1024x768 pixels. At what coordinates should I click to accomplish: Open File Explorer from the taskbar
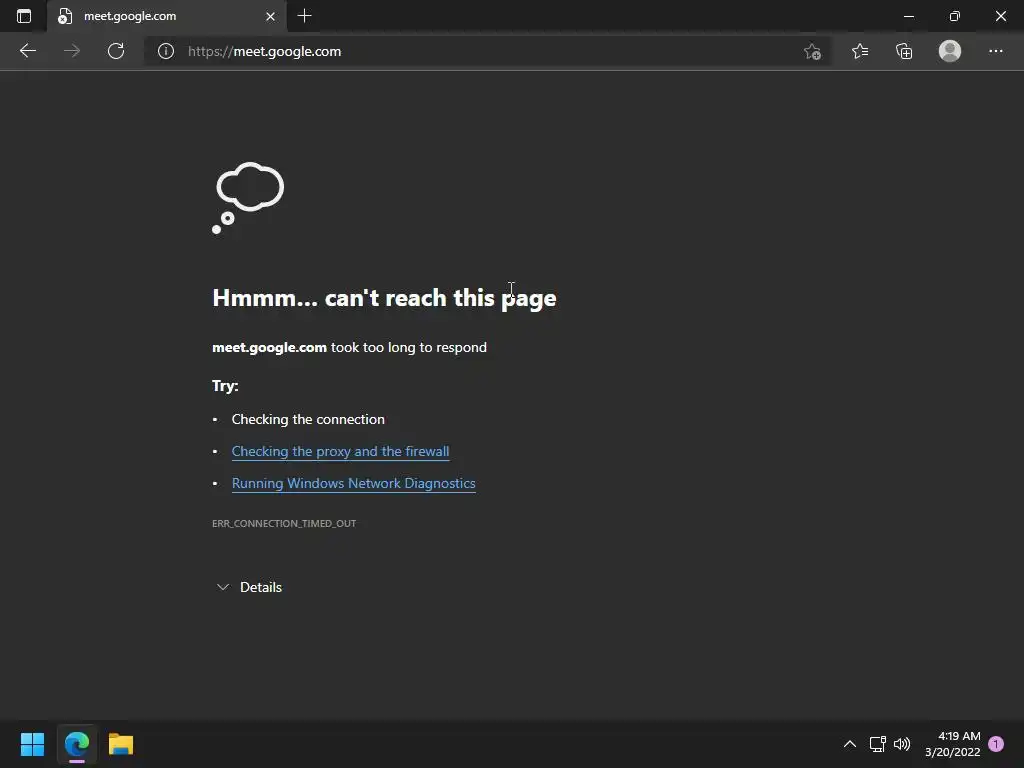pyautogui.click(x=121, y=744)
